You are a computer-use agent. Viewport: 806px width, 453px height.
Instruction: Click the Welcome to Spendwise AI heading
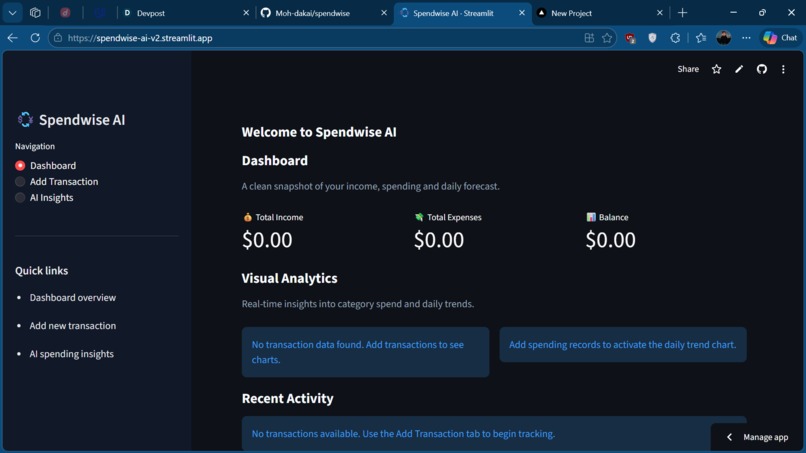(319, 132)
